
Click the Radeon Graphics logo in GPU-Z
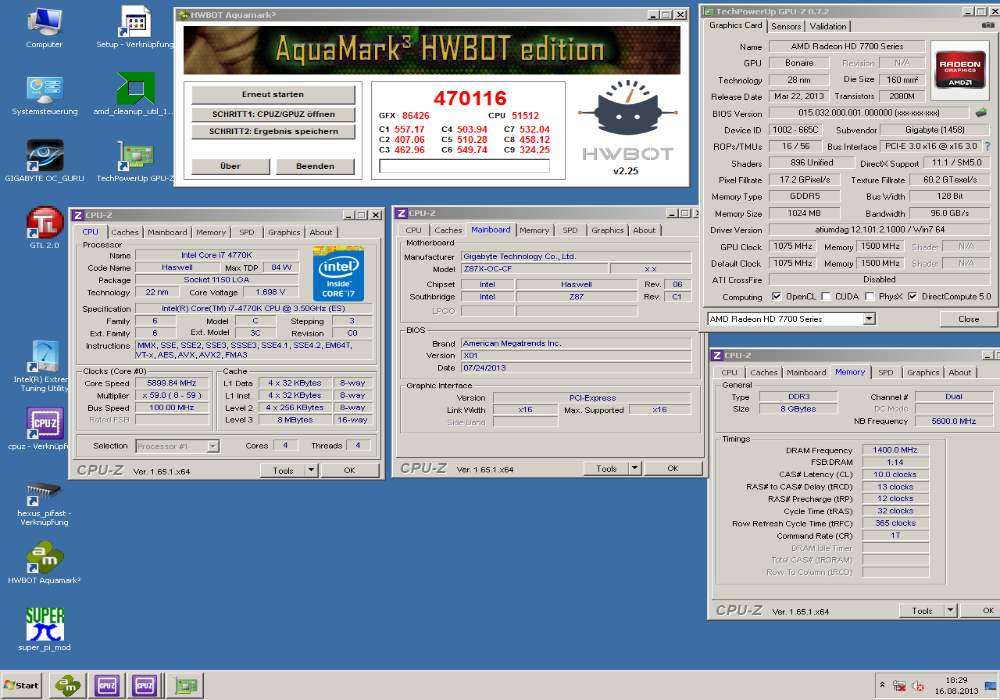pos(960,70)
